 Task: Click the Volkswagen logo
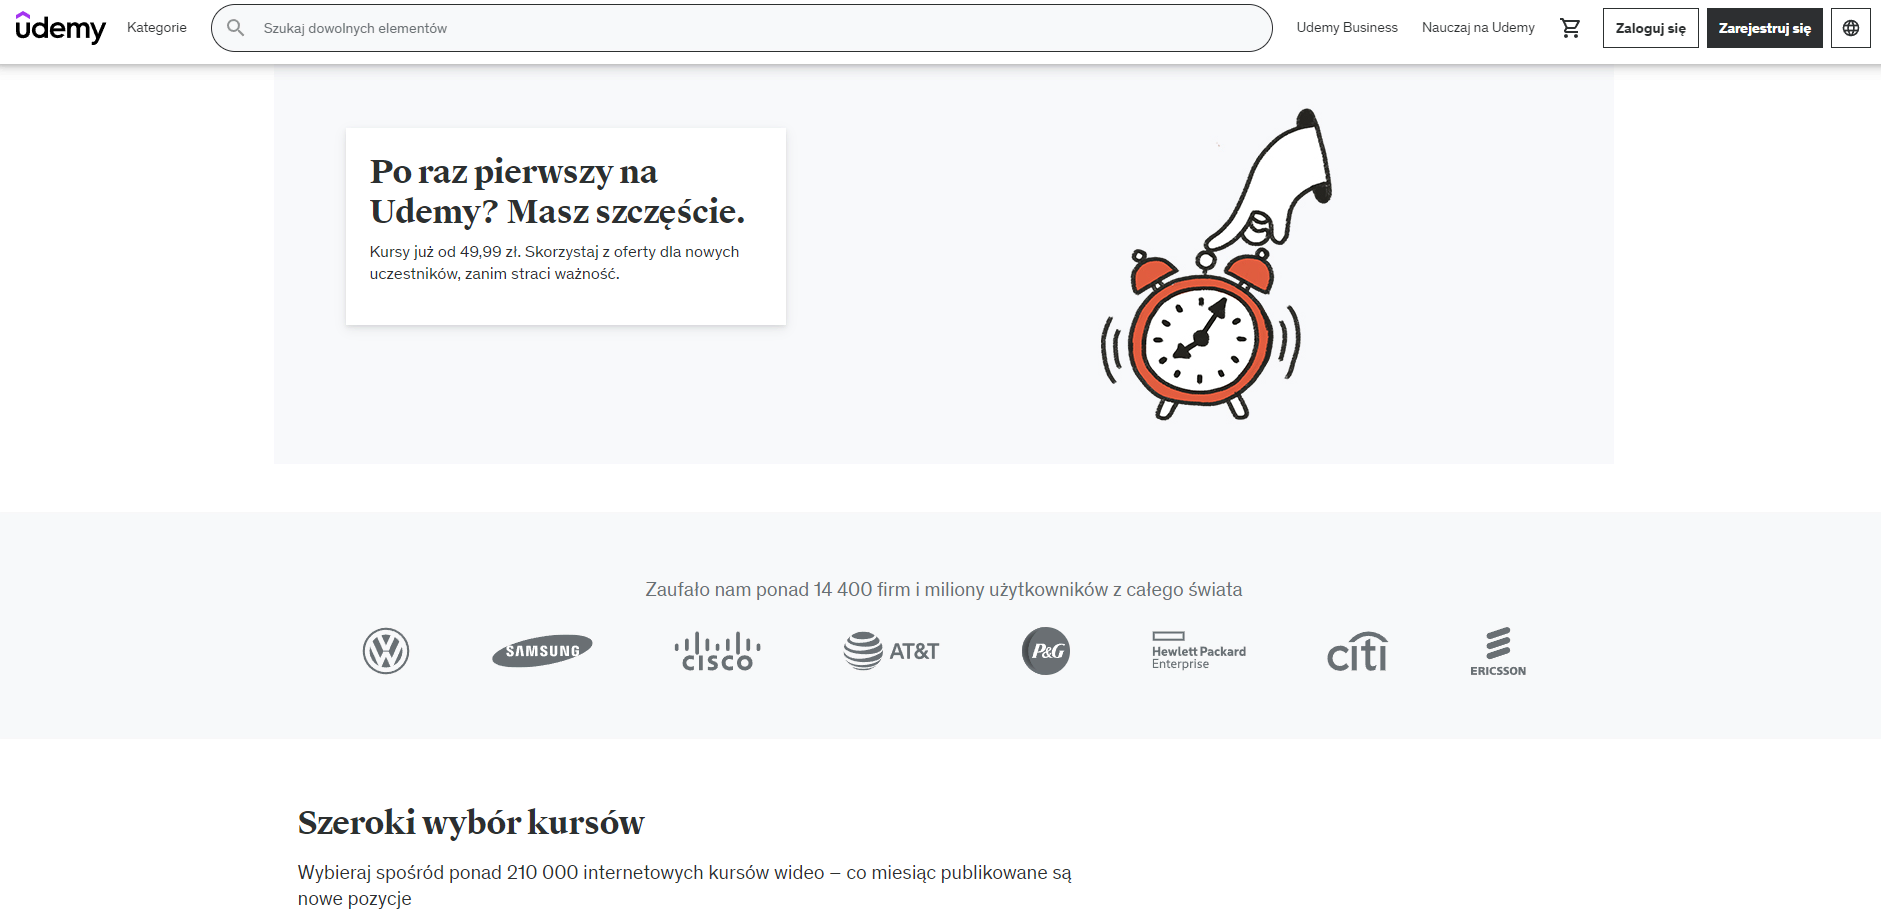386,651
